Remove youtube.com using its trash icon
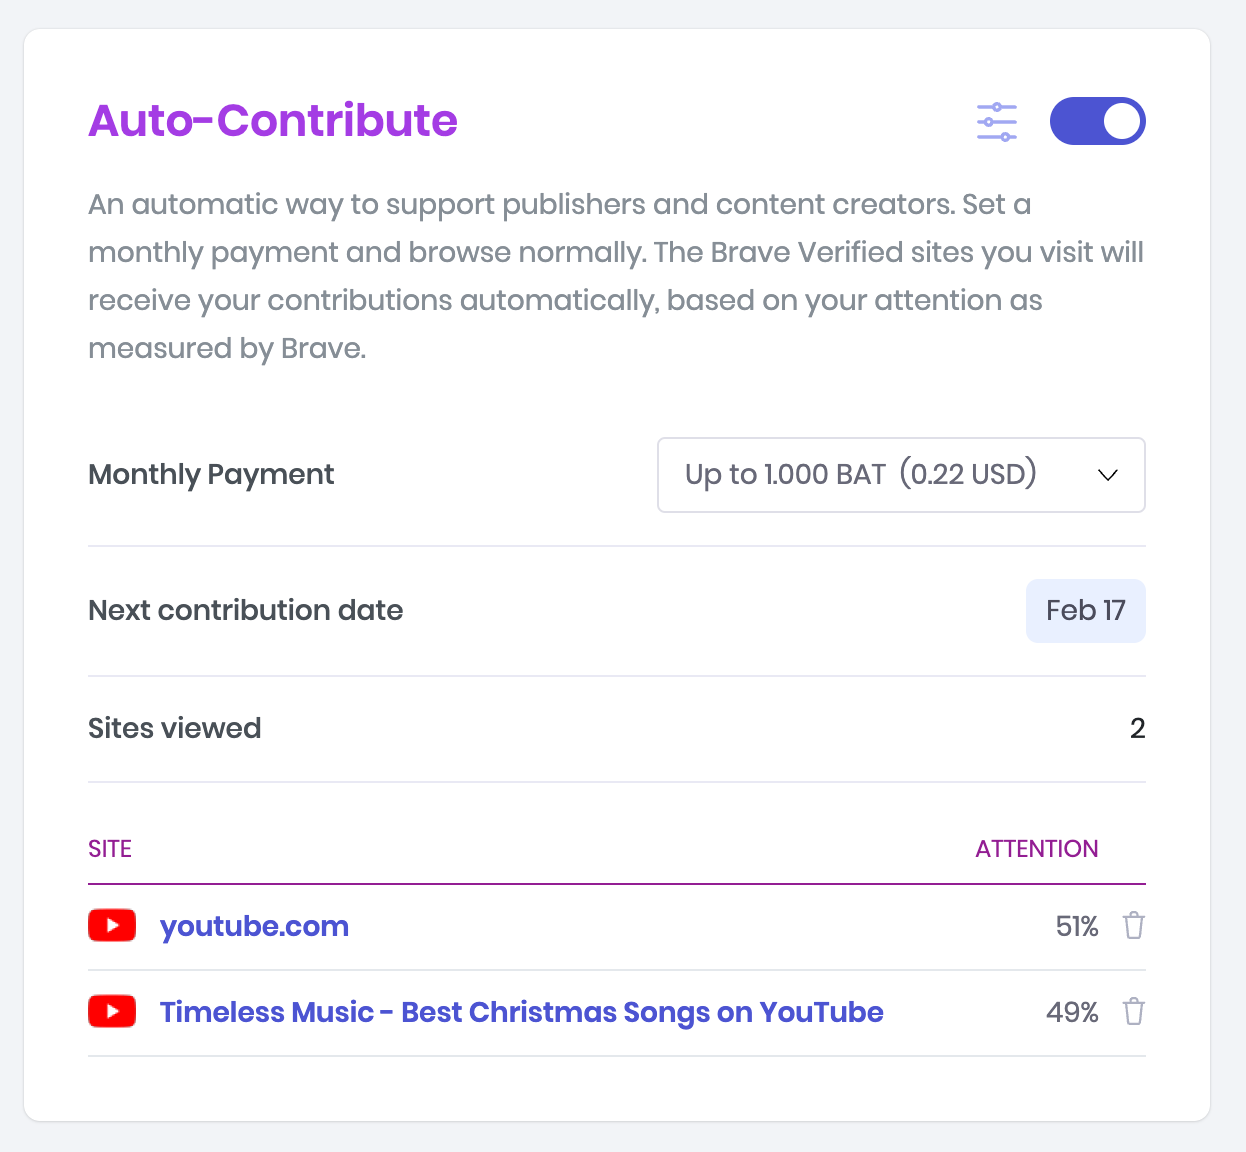This screenshot has width=1246, height=1152. point(1133,925)
